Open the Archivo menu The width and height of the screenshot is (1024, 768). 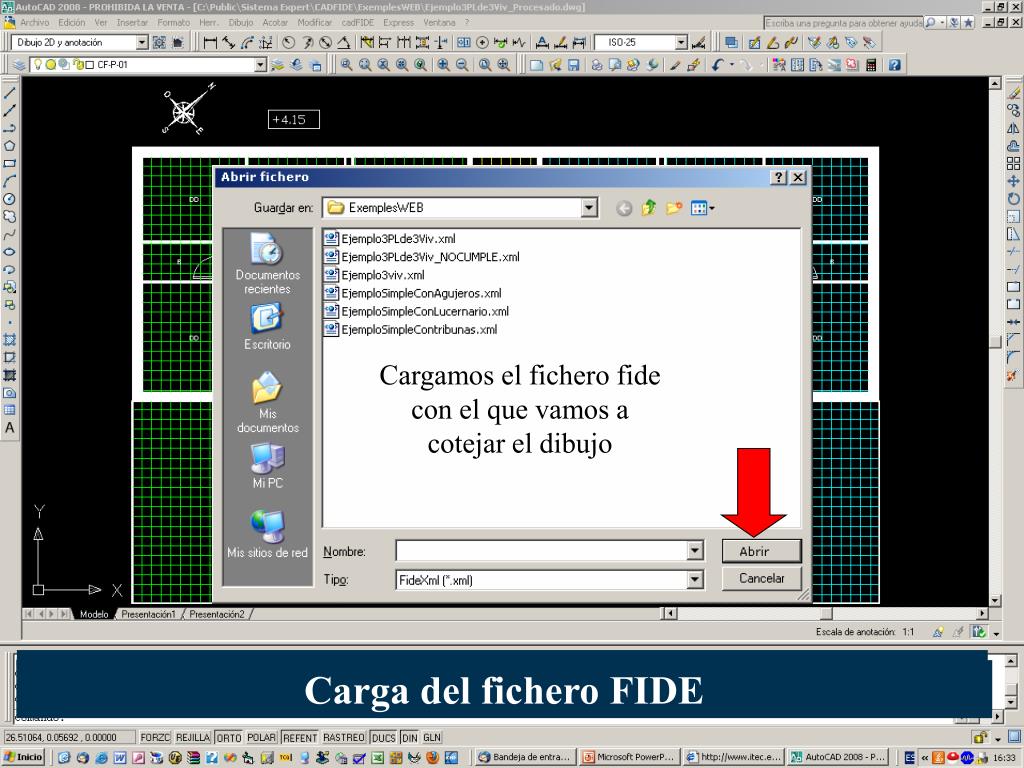[35, 22]
